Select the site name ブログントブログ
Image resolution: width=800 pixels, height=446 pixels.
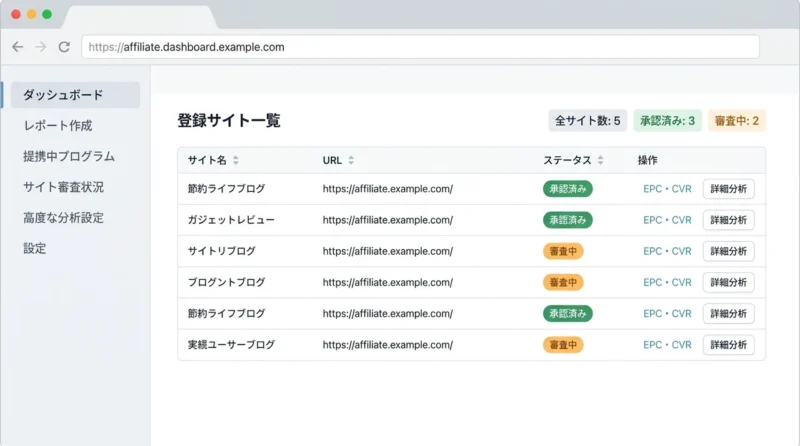pos(227,282)
